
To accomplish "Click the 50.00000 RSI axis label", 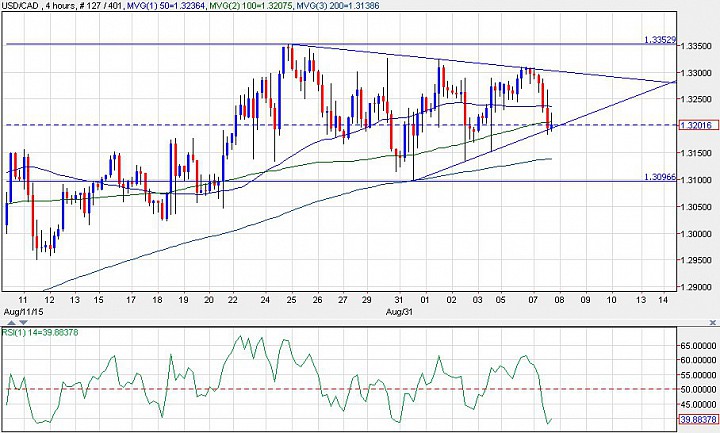I will (x=698, y=389).
